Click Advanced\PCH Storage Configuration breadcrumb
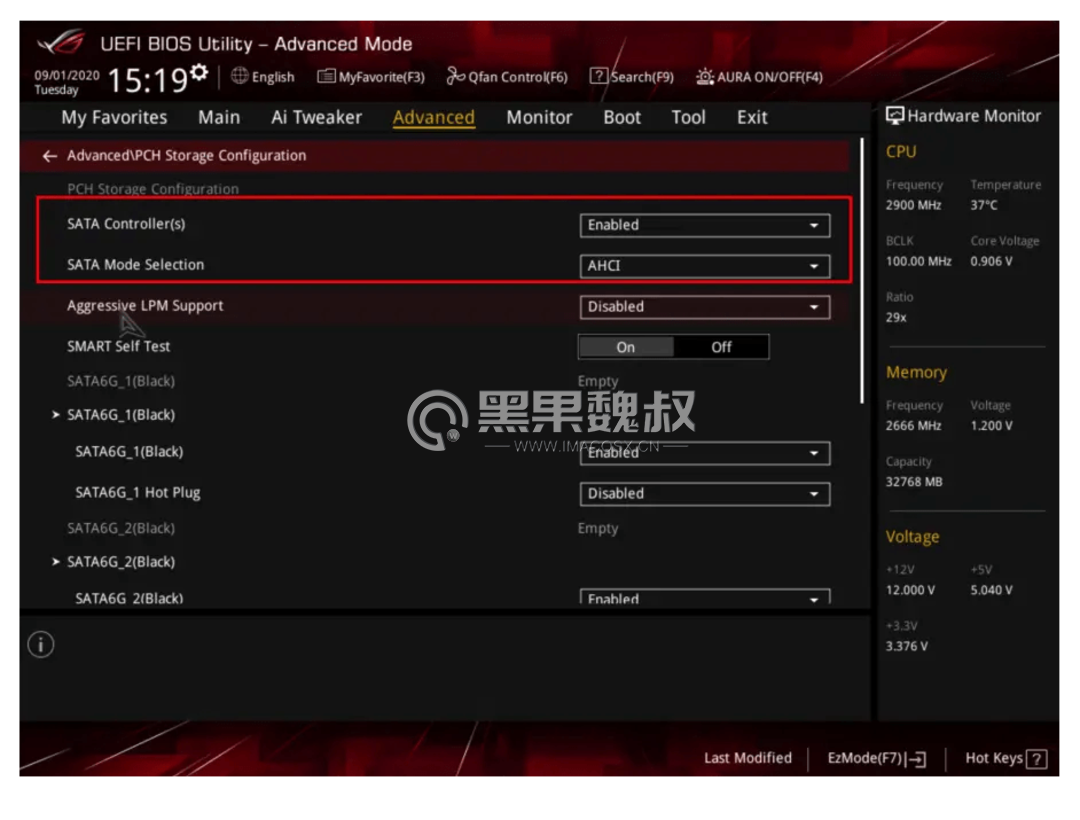Image resolution: width=1080 pixels, height=820 pixels. [x=187, y=156]
